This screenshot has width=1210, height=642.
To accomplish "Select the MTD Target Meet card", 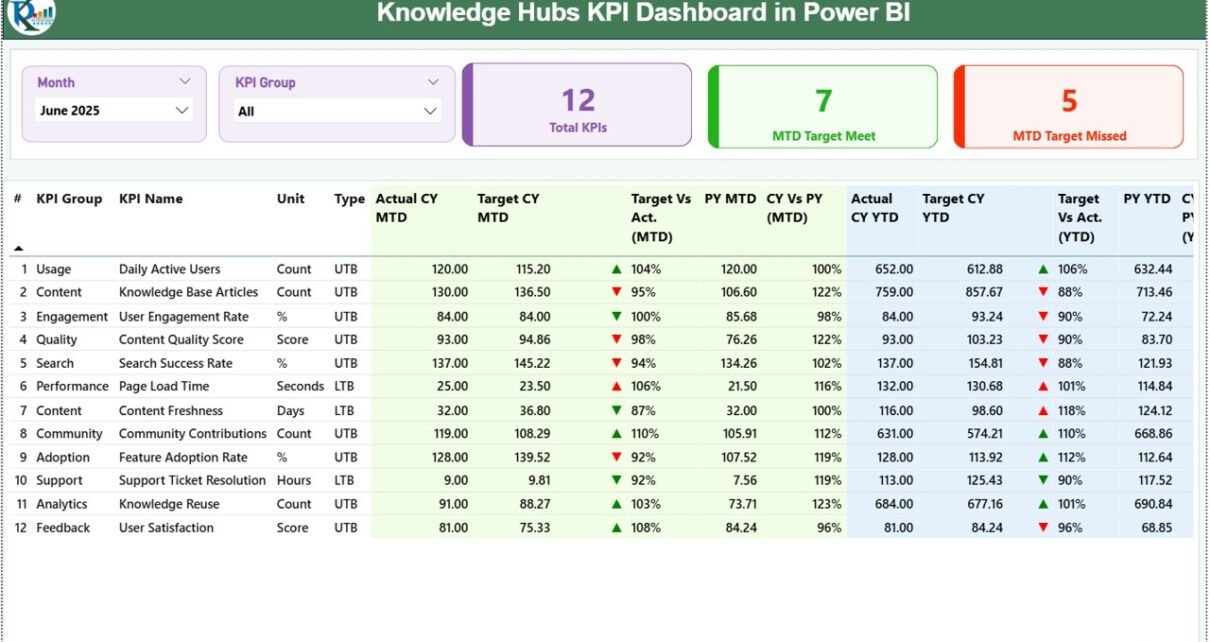I will click(x=823, y=106).
